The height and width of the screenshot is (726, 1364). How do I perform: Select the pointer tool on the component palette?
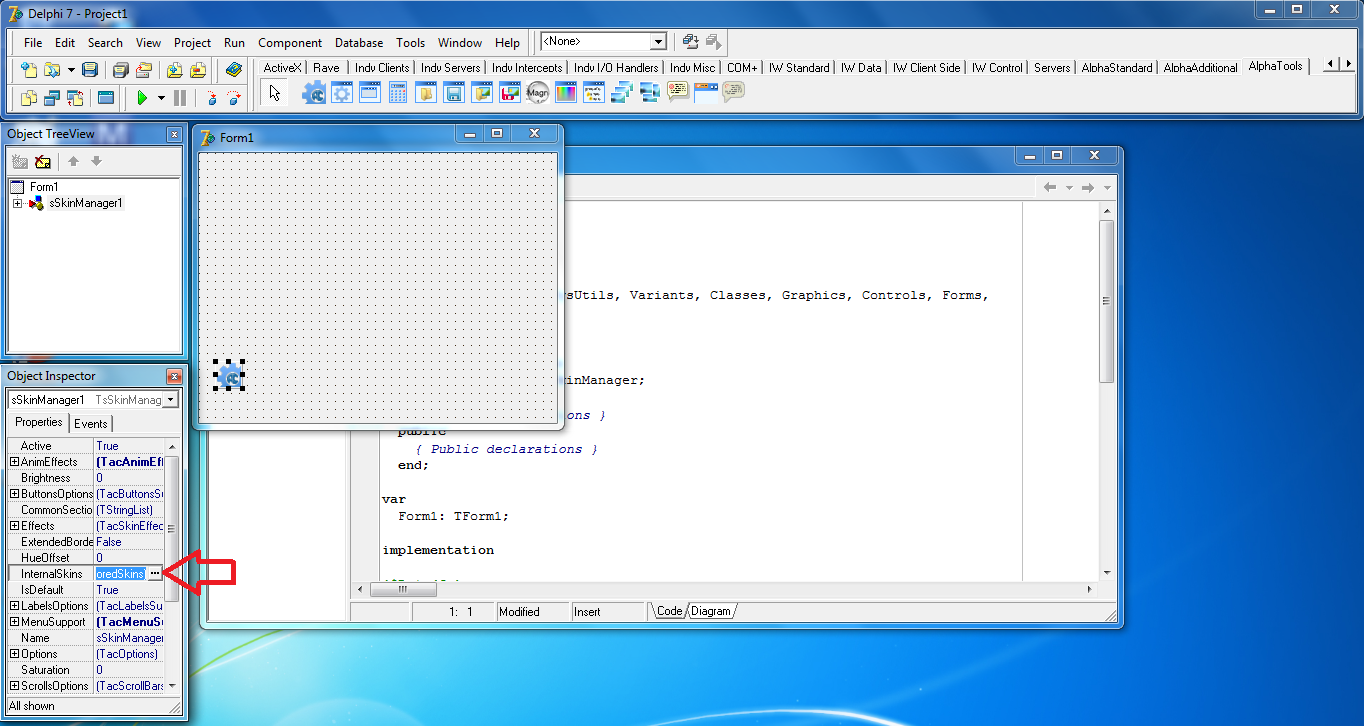[272, 92]
